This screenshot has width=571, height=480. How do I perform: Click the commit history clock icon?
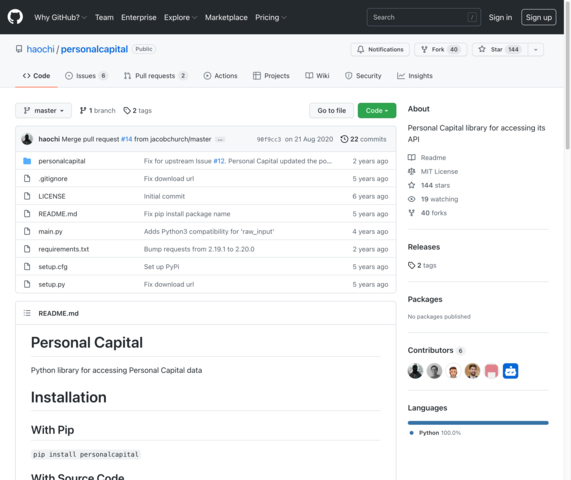tap(344, 139)
